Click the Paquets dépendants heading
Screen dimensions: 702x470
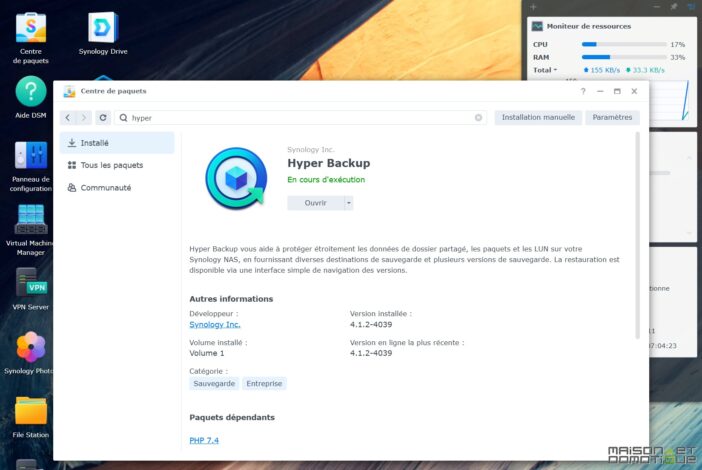tap(232, 418)
